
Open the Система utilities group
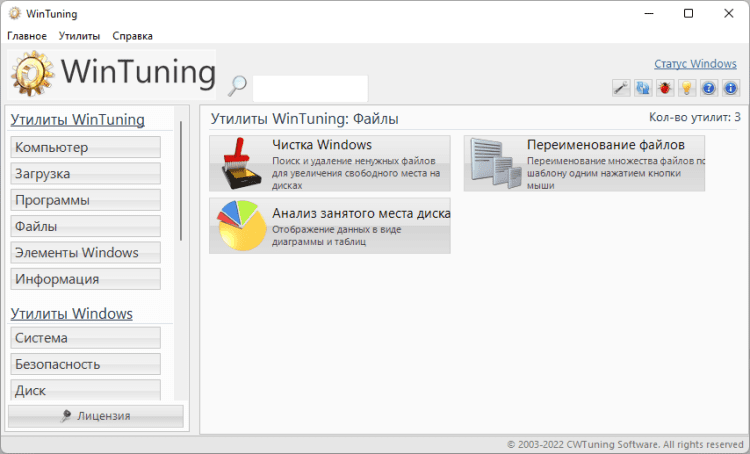click(86, 338)
